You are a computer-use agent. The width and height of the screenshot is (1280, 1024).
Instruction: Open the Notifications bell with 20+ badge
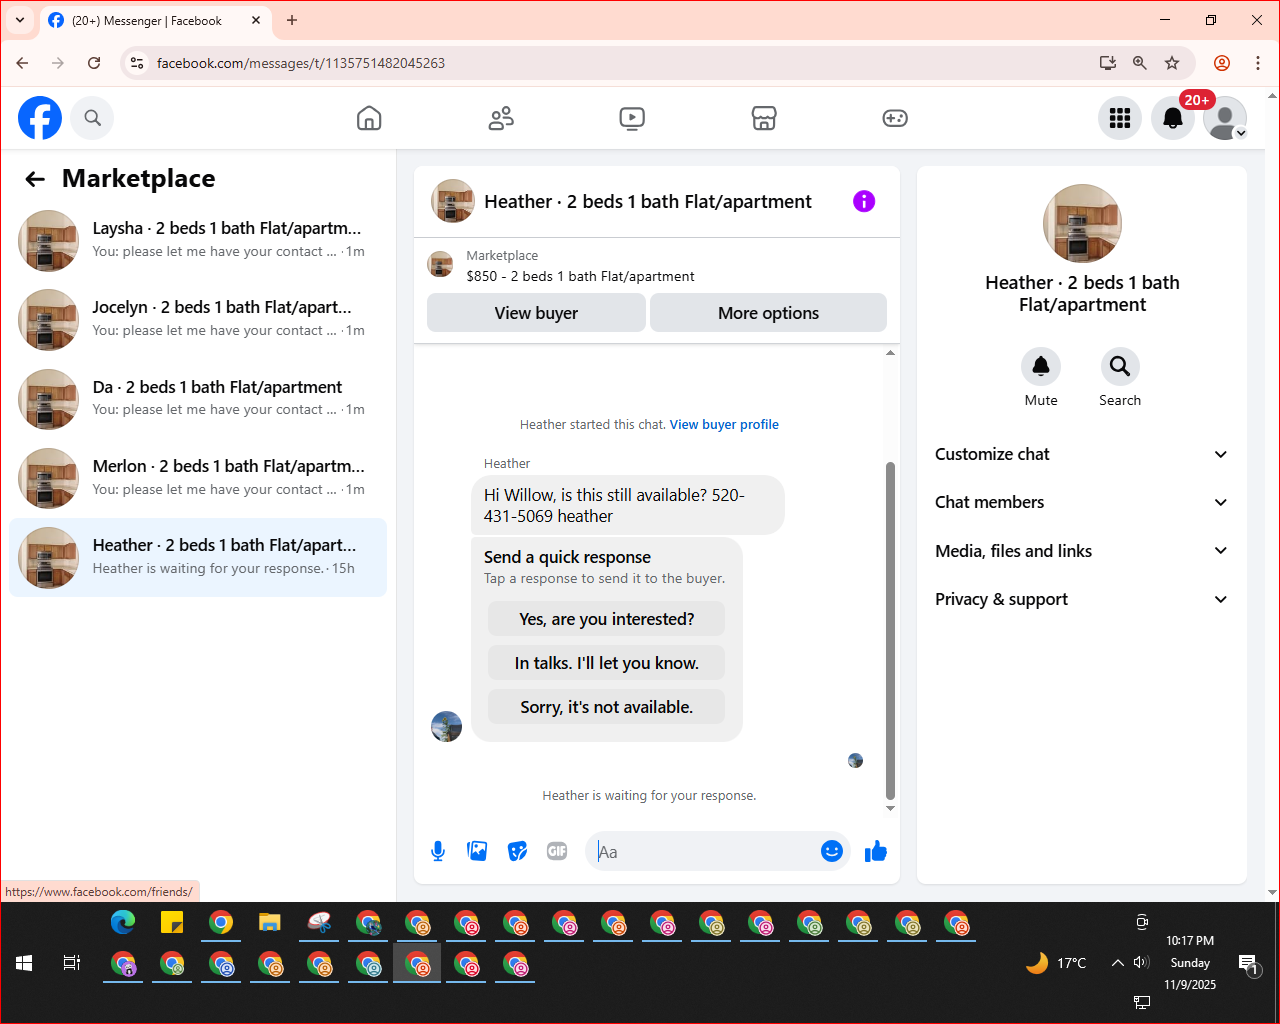(1173, 118)
